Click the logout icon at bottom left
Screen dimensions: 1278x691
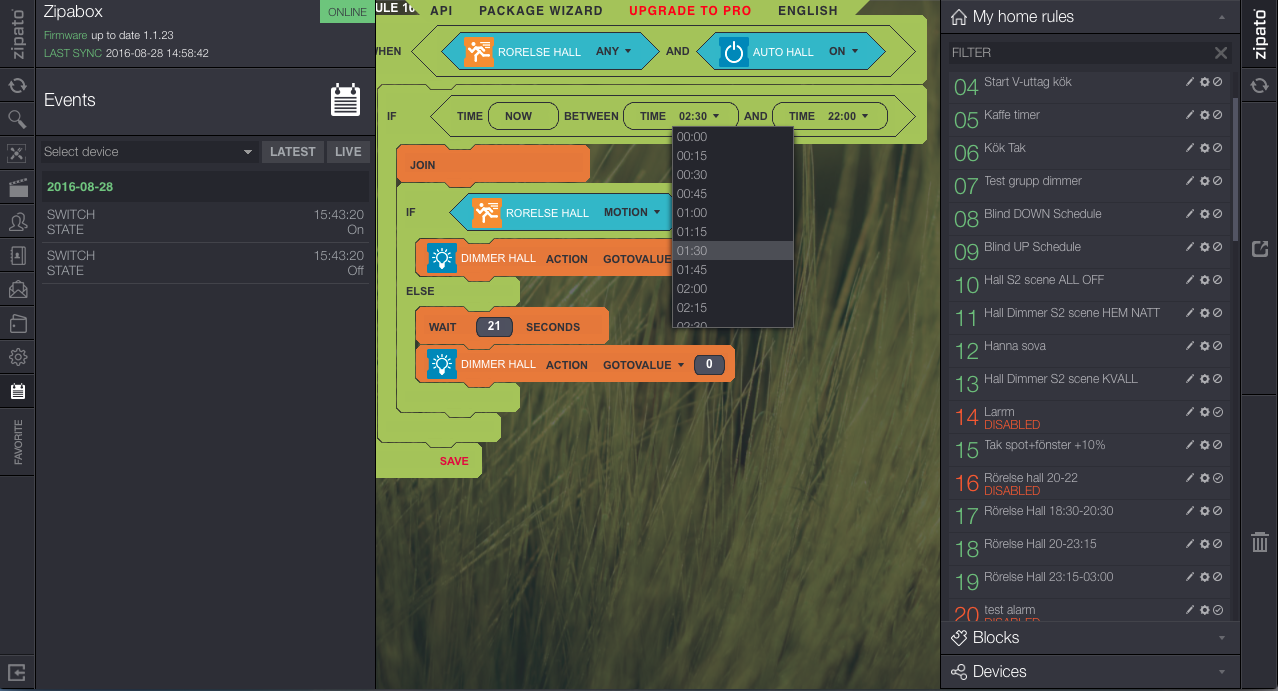17,672
